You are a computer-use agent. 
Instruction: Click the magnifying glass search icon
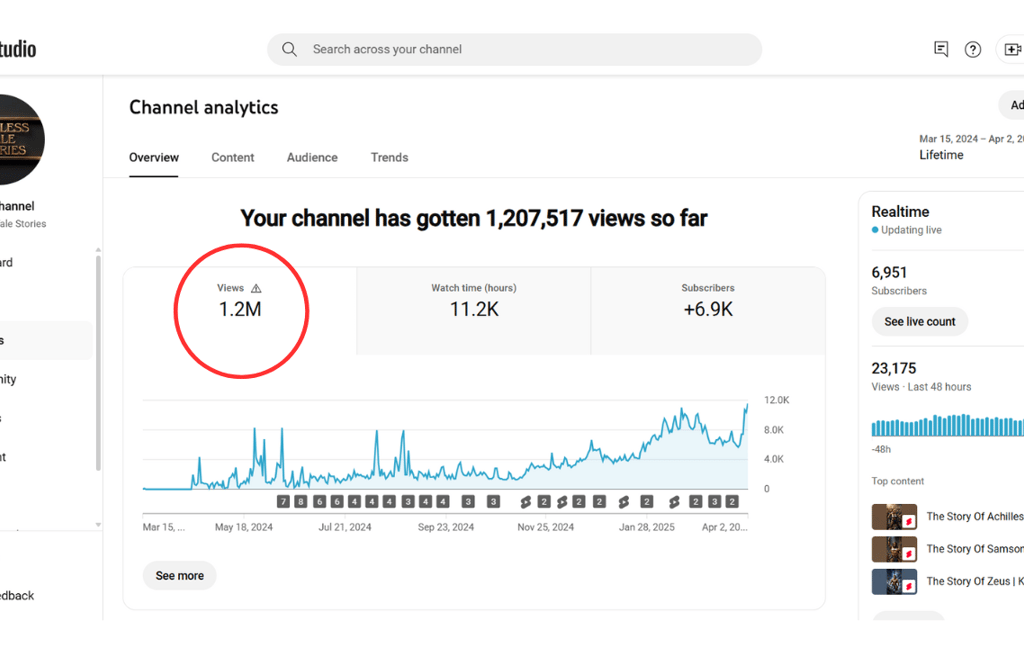click(289, 49)
